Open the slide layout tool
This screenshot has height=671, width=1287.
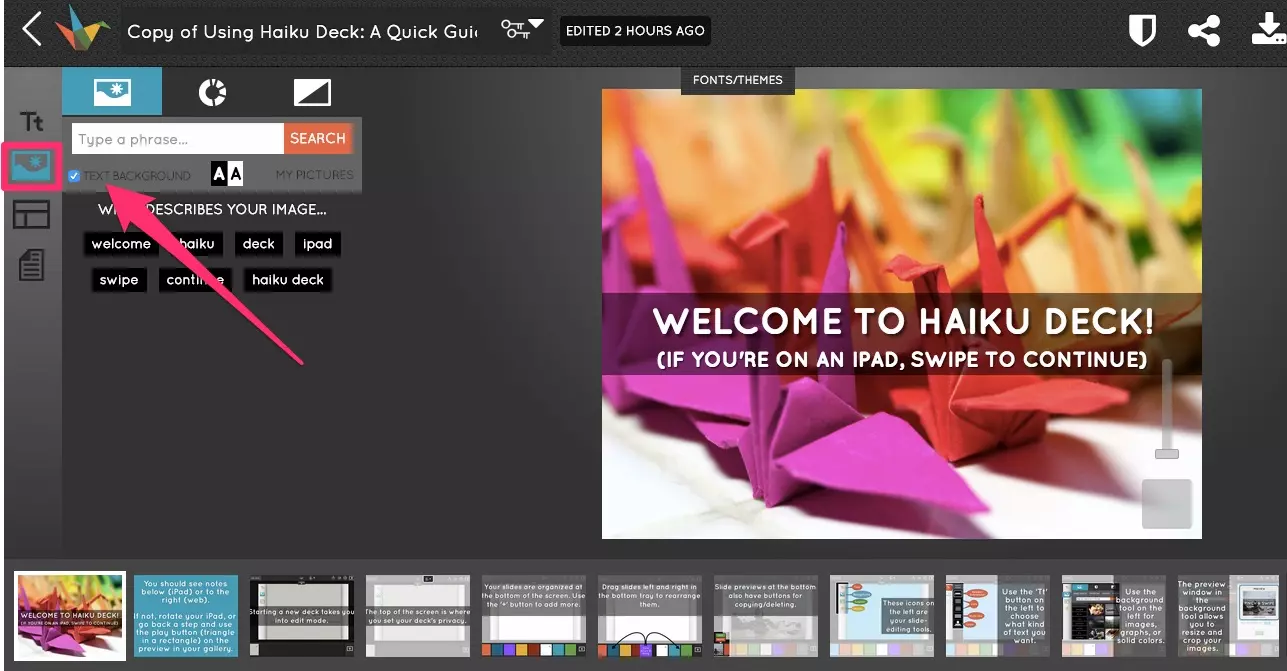point(32,214)
